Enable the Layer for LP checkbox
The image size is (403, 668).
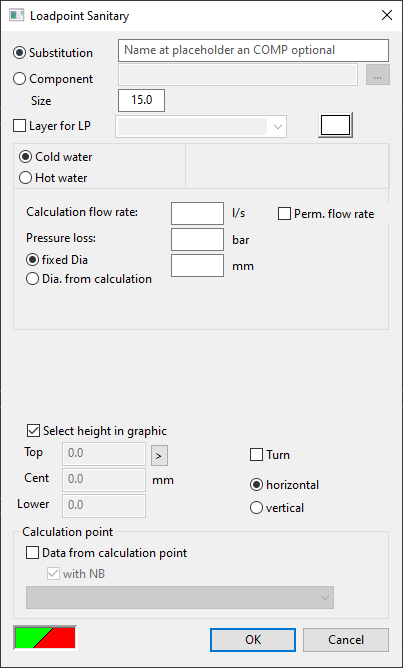[52, 126]
